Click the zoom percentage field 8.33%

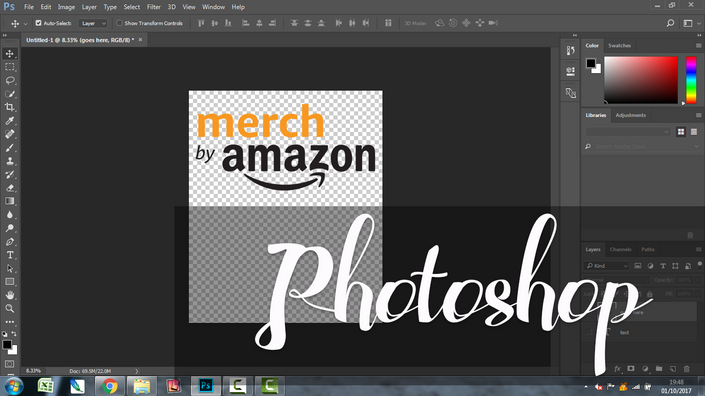pyautogui.click(x=33, y=371)
